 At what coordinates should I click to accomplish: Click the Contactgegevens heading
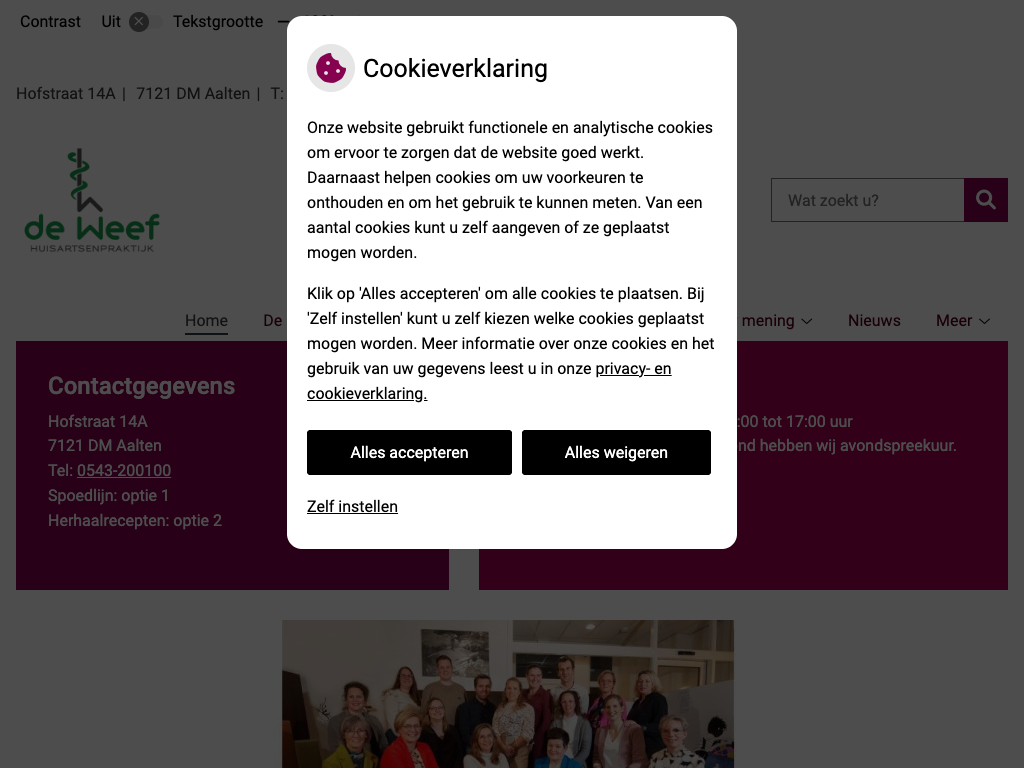click(x=141, y=386)
